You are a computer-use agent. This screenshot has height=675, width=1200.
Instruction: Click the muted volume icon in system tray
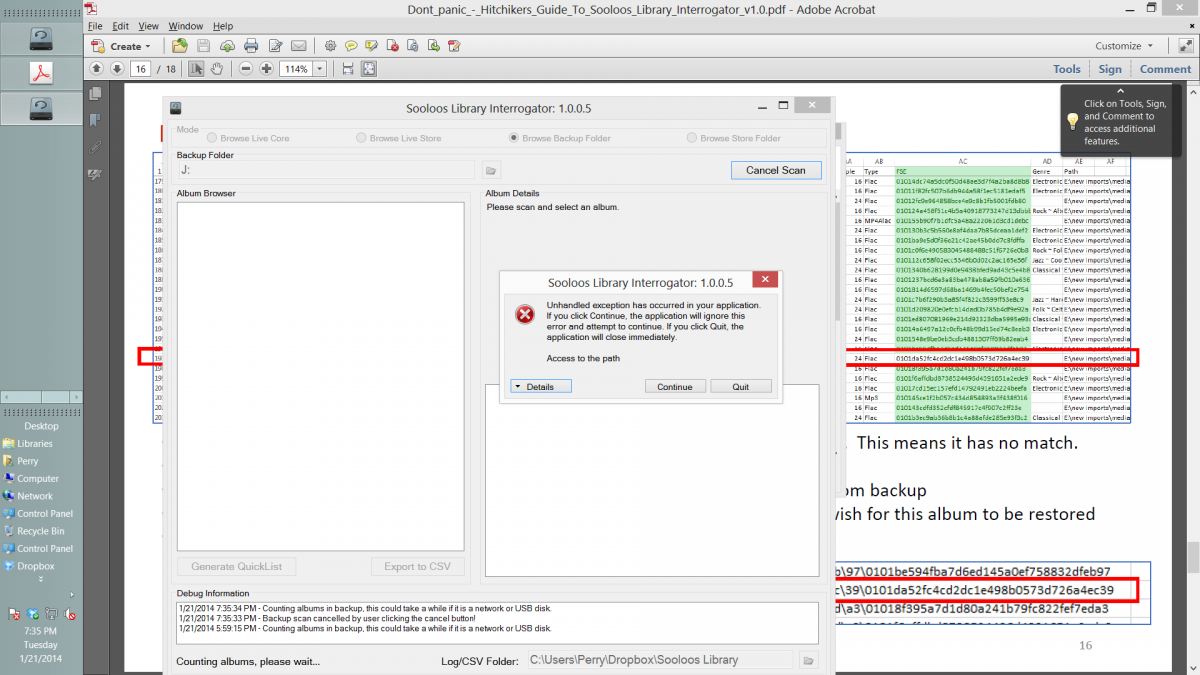coord(72,613)
